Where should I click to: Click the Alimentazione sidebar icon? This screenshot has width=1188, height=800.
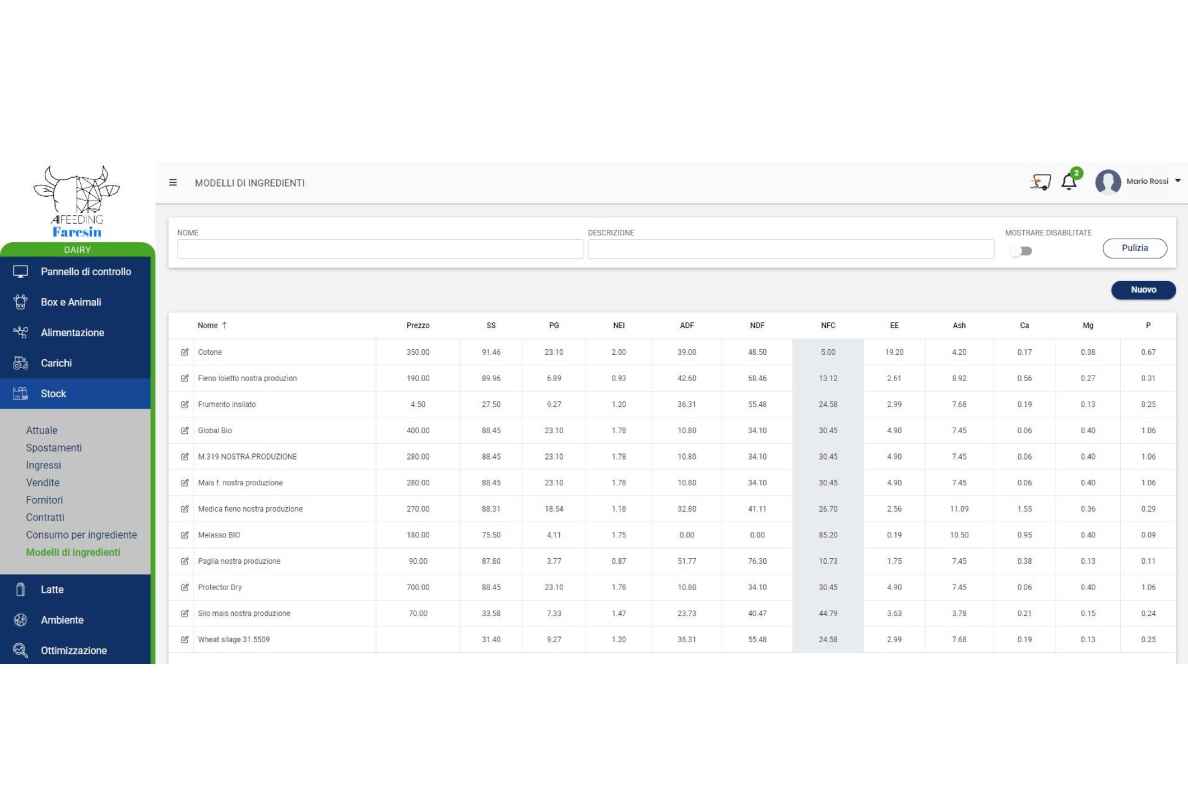[x=20, y=333]
